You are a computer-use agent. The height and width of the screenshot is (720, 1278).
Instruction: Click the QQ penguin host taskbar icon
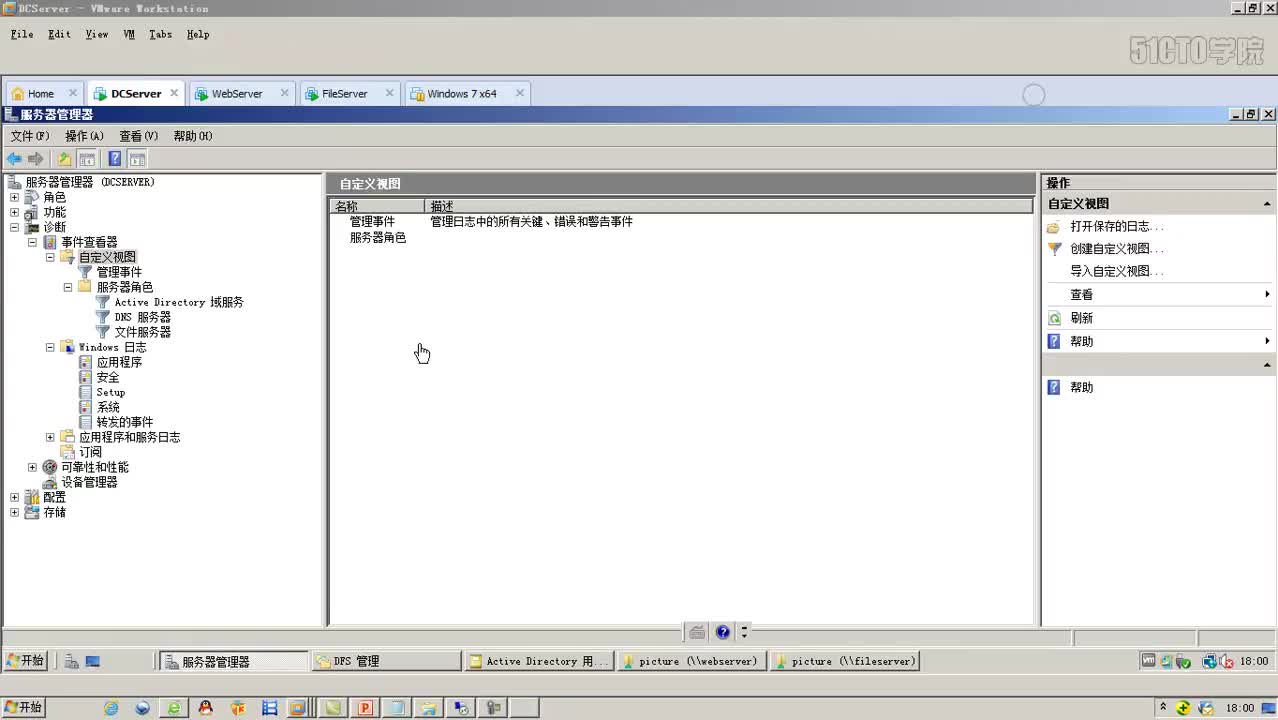tap(206, 708)
